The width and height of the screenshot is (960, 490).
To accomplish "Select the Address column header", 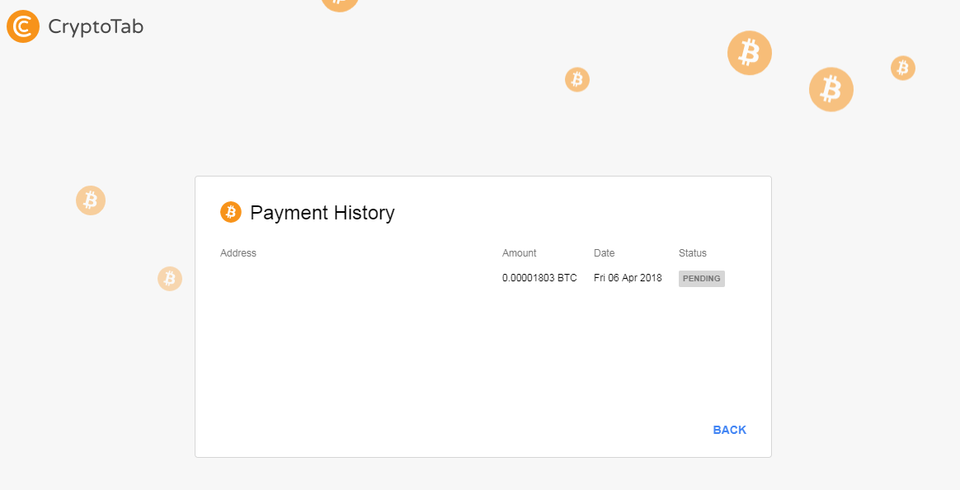I will coord(238,253).
